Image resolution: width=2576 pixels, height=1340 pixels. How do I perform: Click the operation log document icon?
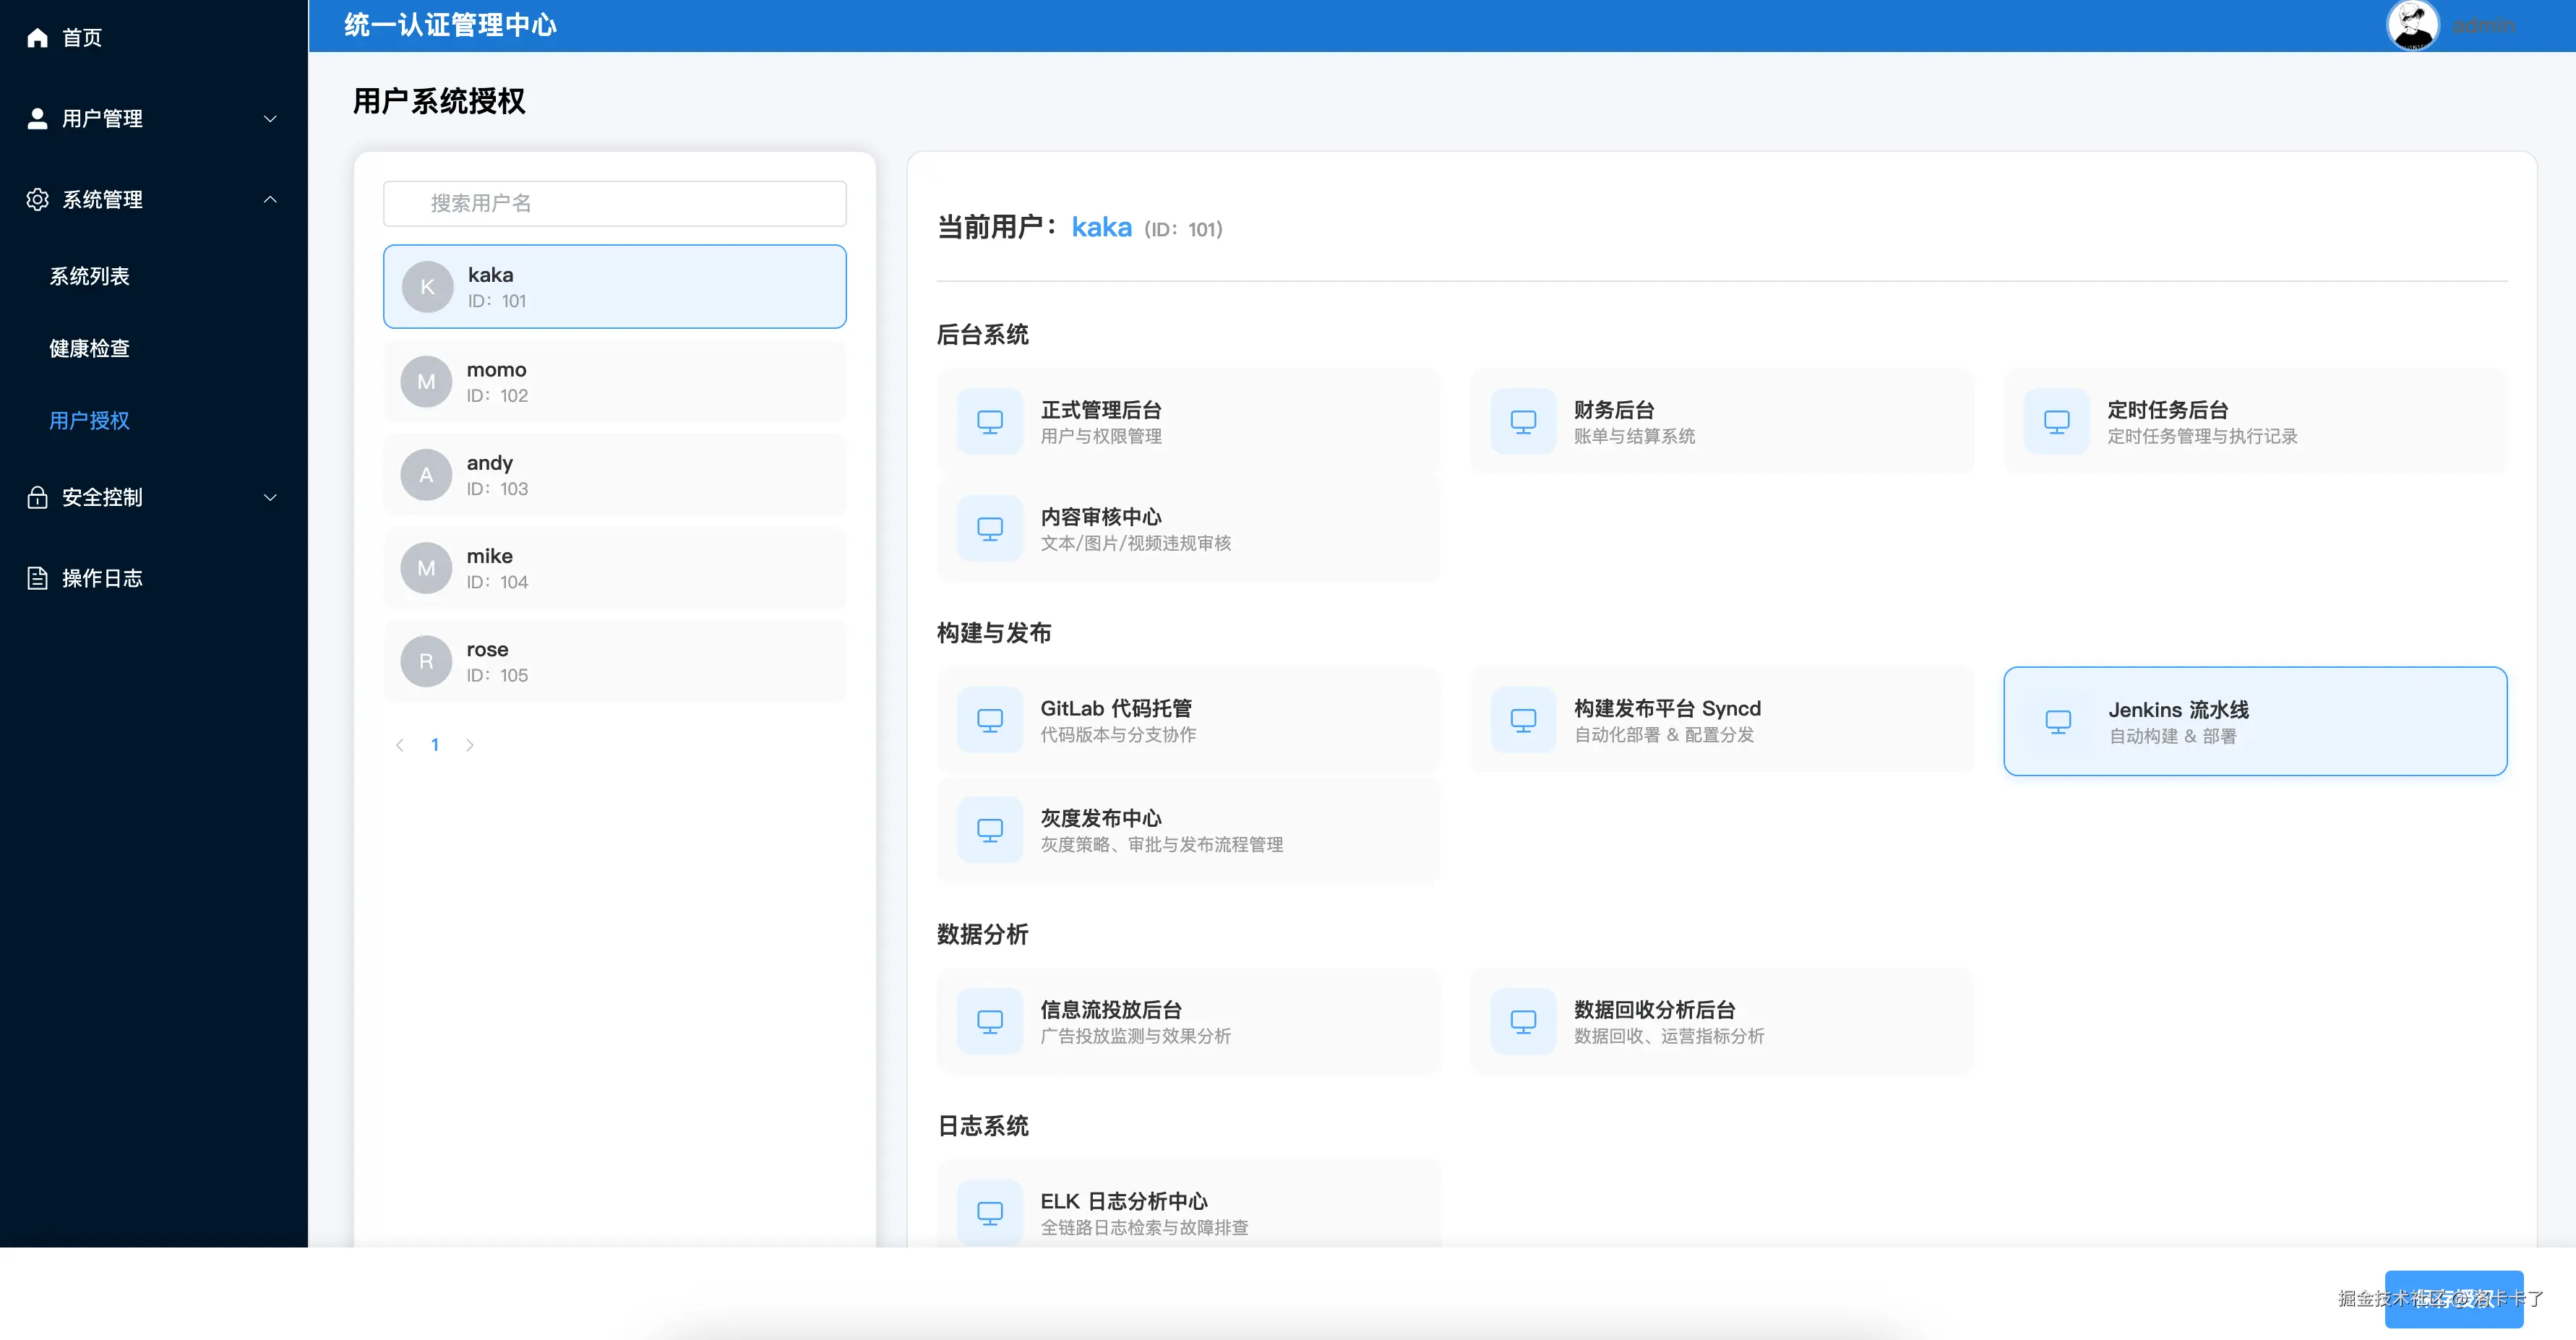(x=37, y=578)
